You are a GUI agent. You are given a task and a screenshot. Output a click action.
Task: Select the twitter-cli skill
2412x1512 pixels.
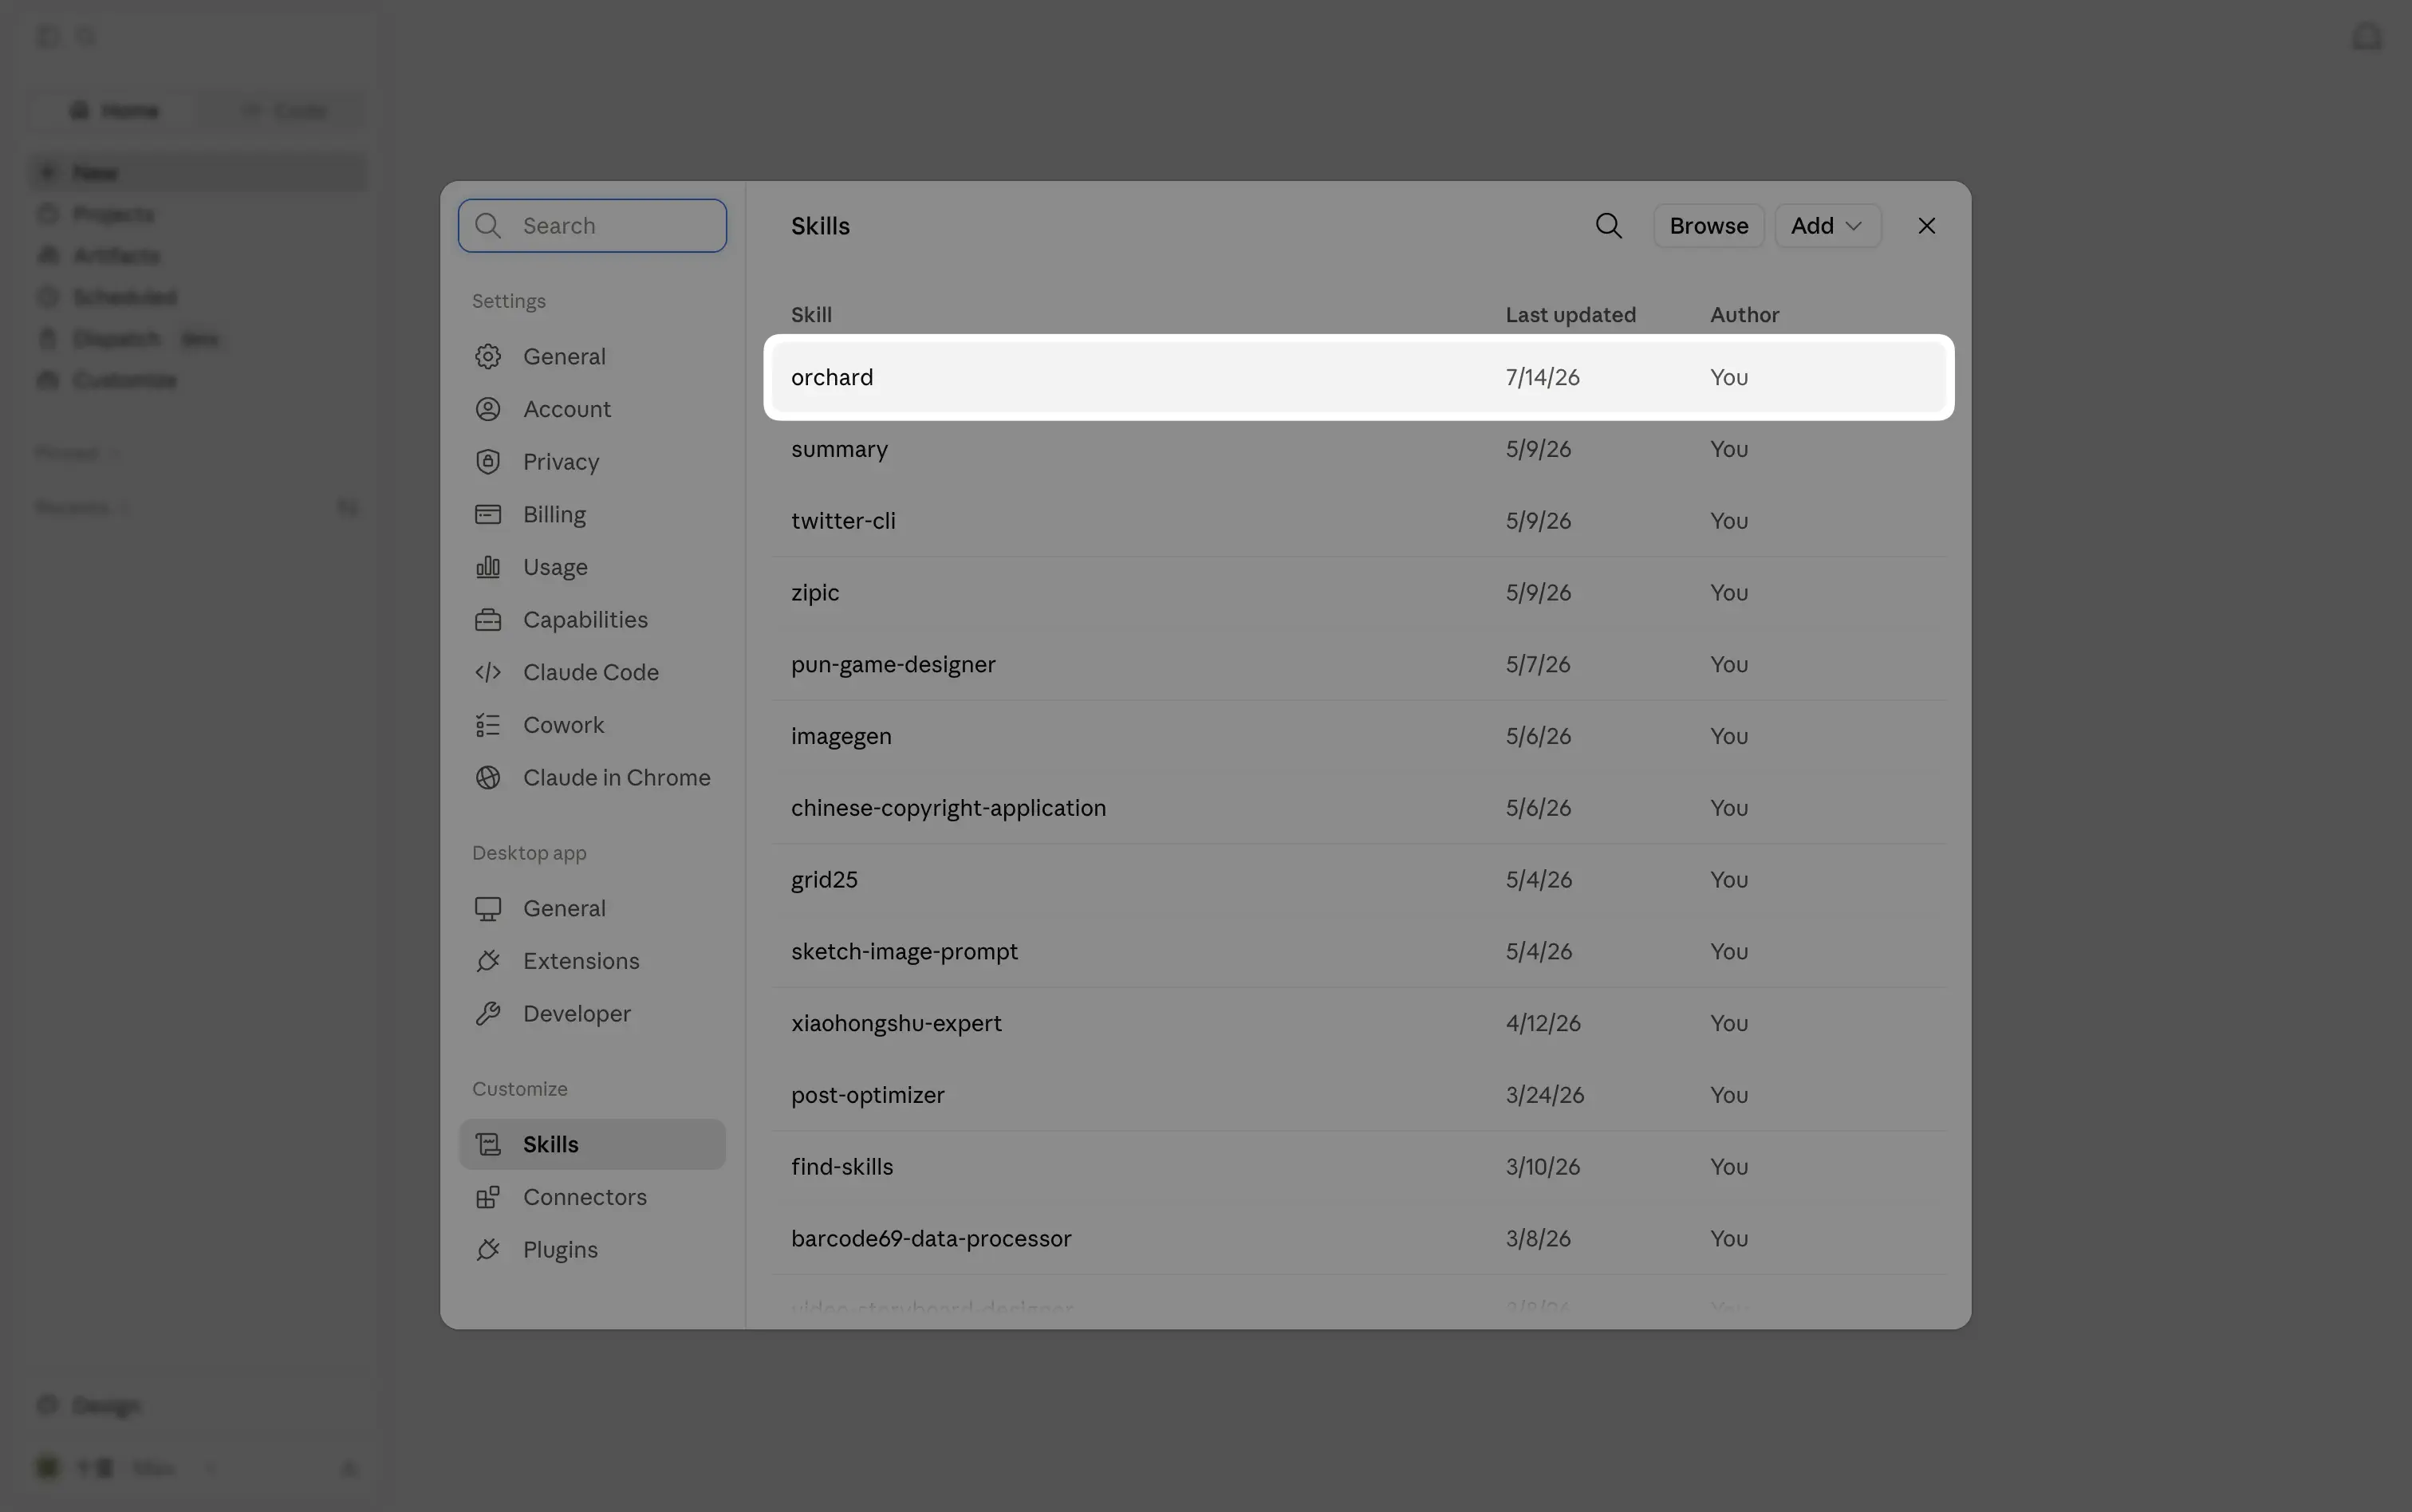tap(1359, 521)
